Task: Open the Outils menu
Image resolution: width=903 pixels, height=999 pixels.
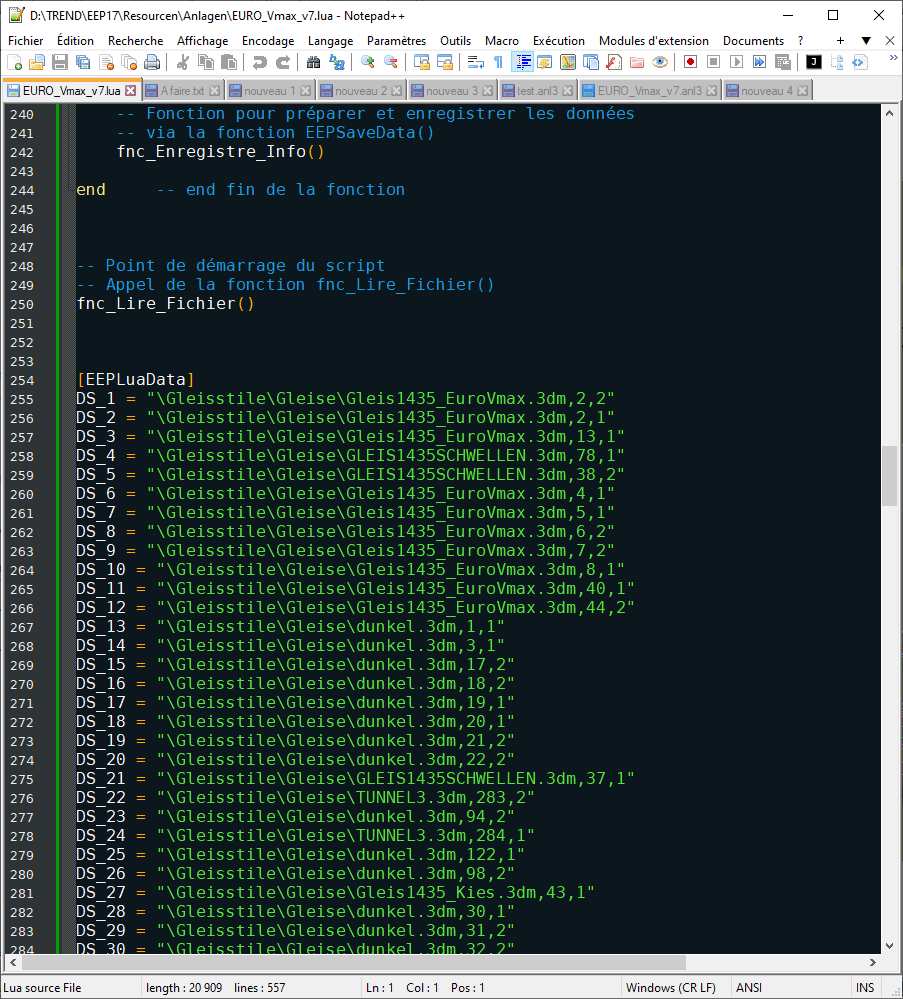Action: pos(456,41)
